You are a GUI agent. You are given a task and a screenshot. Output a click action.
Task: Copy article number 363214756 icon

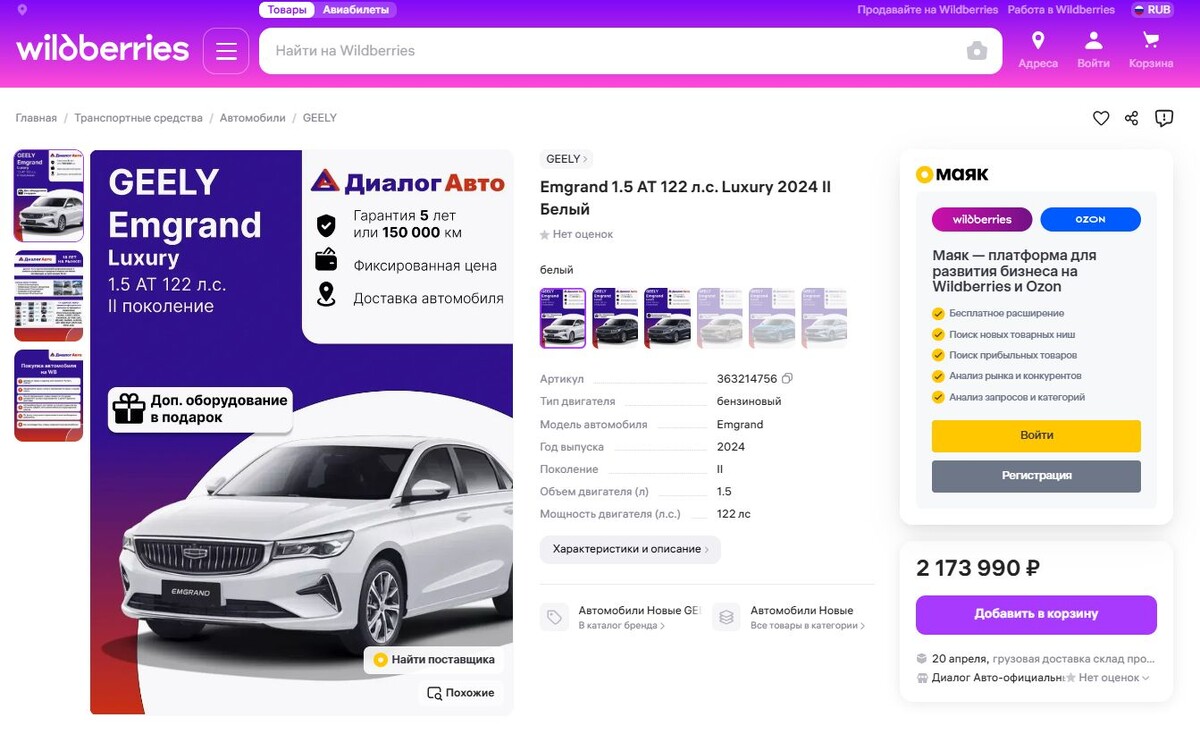[788, 379]
